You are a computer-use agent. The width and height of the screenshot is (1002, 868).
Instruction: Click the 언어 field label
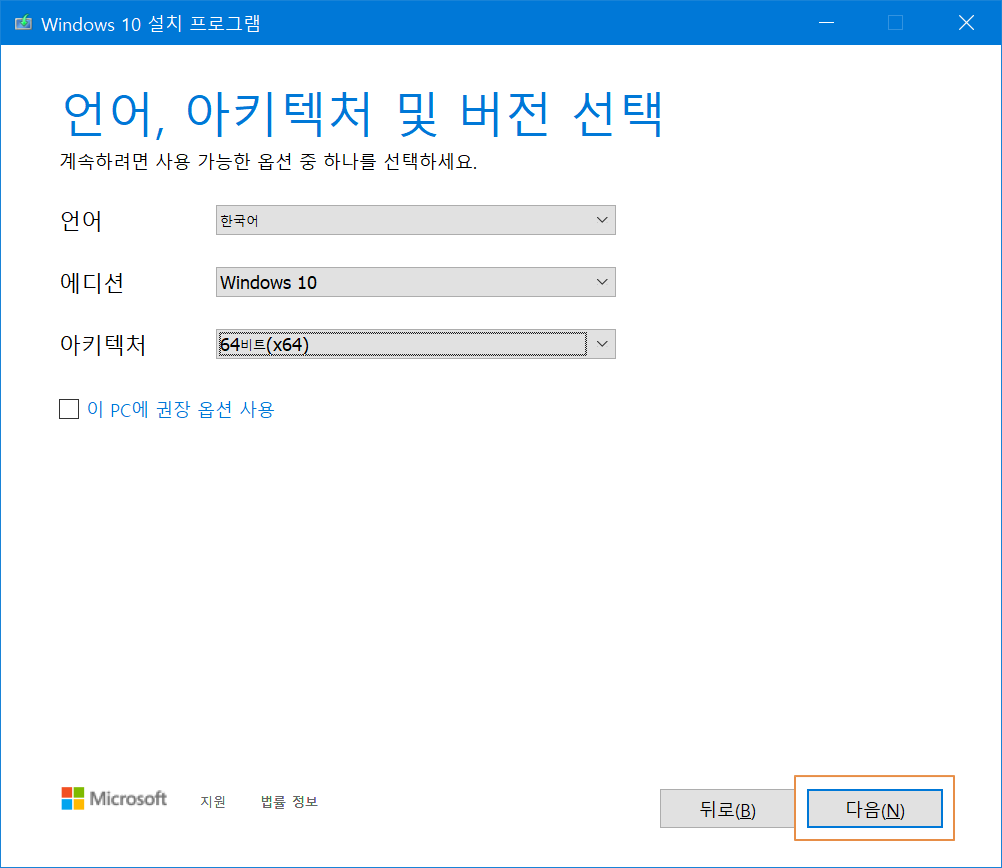pos(81,221)
